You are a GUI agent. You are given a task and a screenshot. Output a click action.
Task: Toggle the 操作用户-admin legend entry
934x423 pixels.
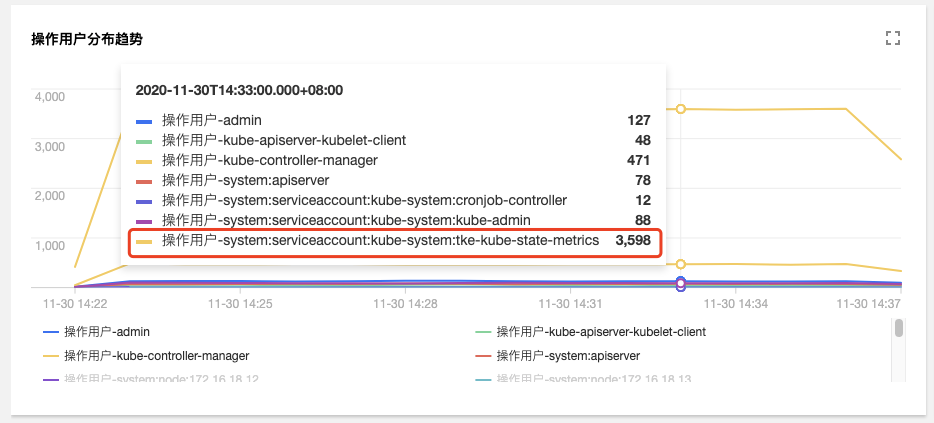(x=96, y=332)
